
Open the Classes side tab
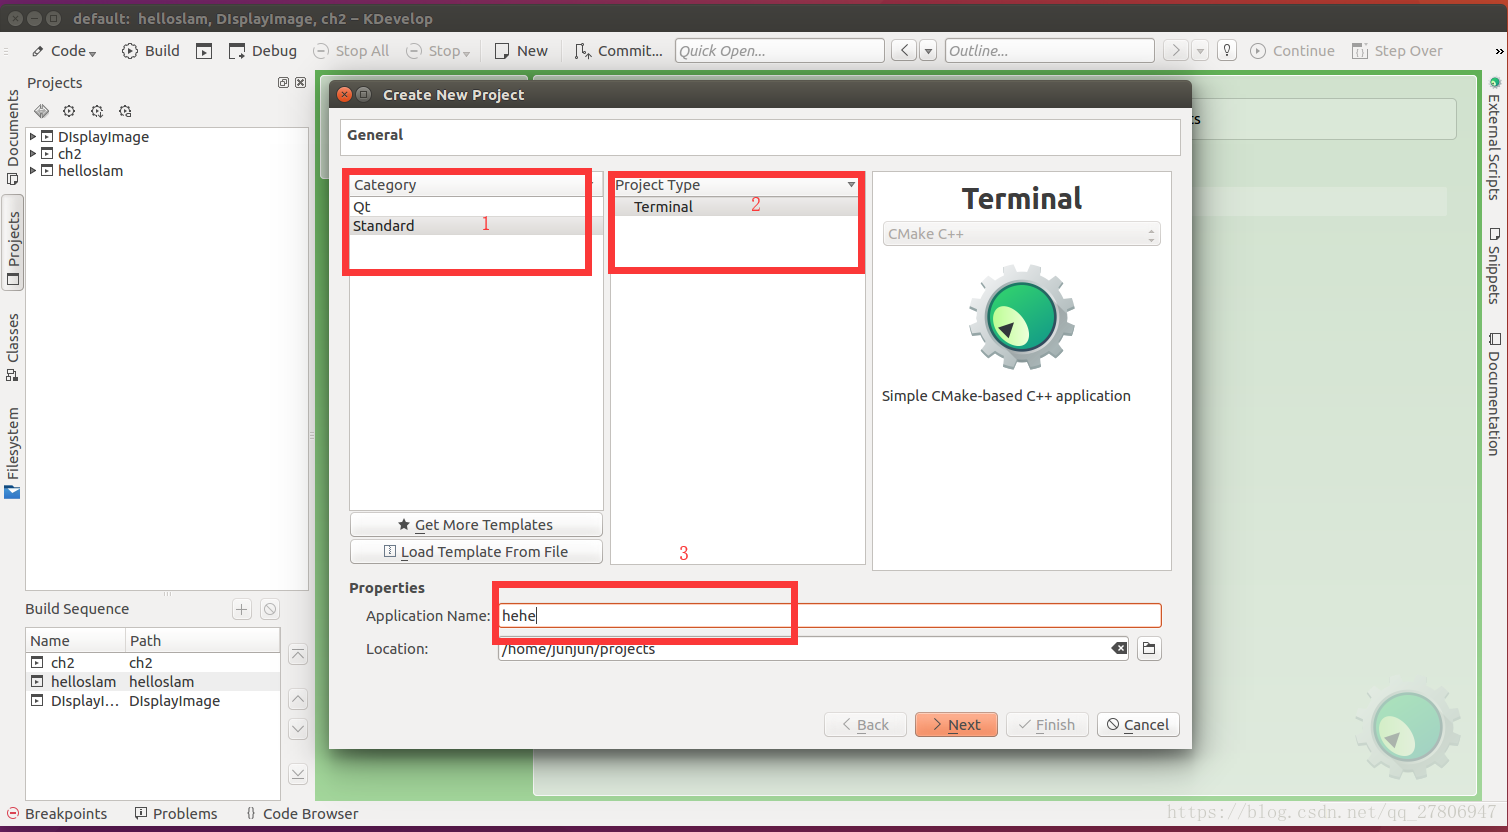point(13,347)
